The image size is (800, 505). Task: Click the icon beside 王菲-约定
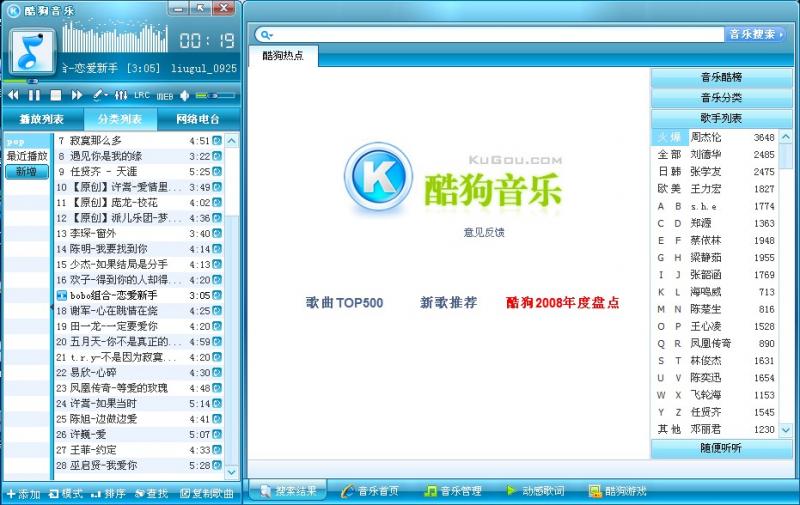(x=217, y=449)
